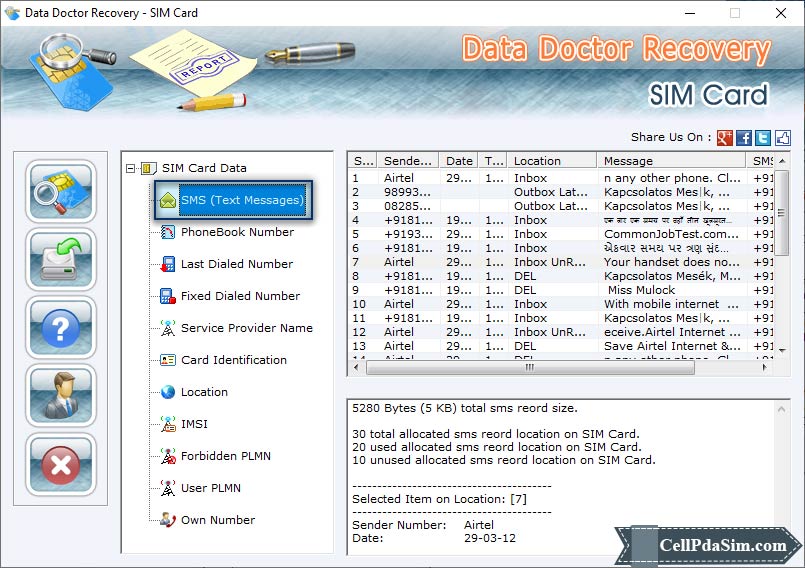Click the About Us person icon
The height and width of the screenshot is (568, 805).
(61, 395)
